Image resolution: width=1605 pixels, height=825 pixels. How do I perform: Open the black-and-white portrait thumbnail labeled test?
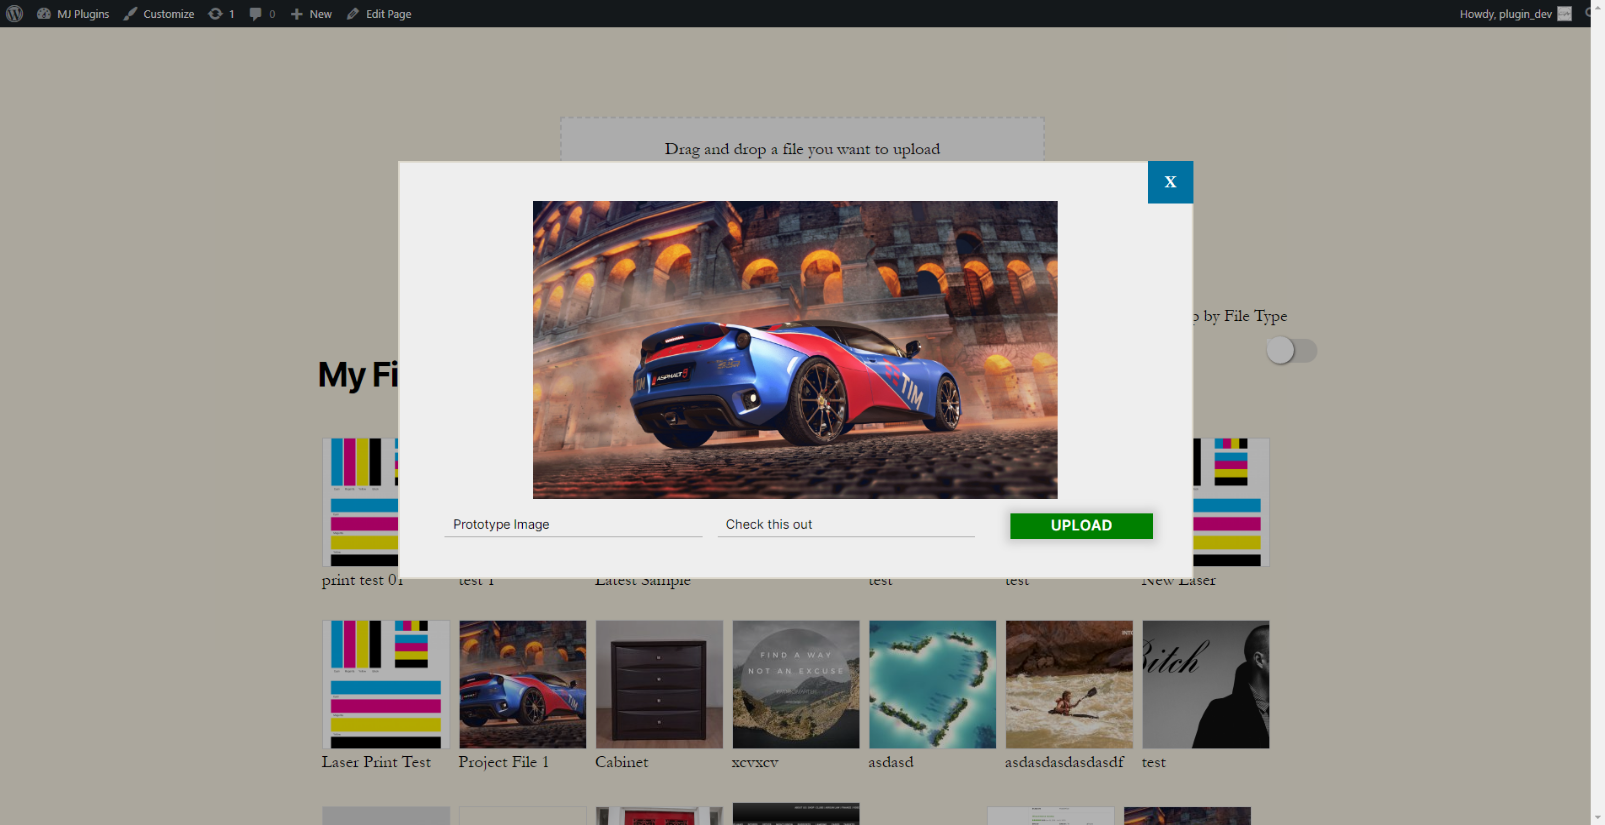tap(1206, 685)
